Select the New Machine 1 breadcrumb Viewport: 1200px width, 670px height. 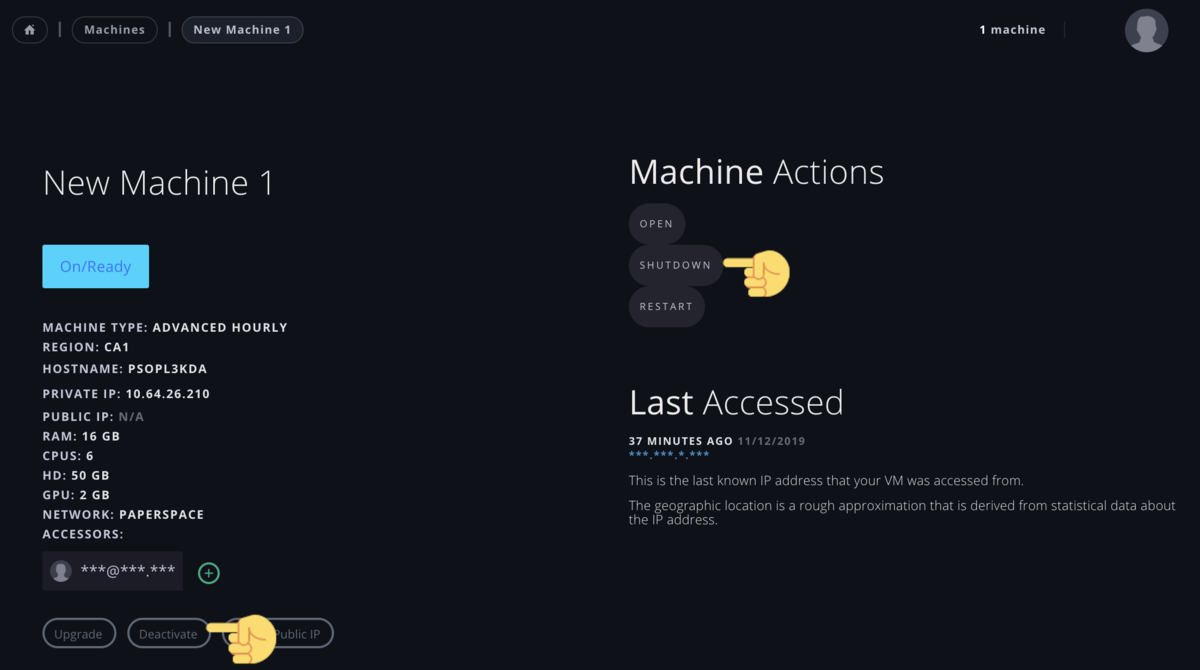tap(242, 30)
